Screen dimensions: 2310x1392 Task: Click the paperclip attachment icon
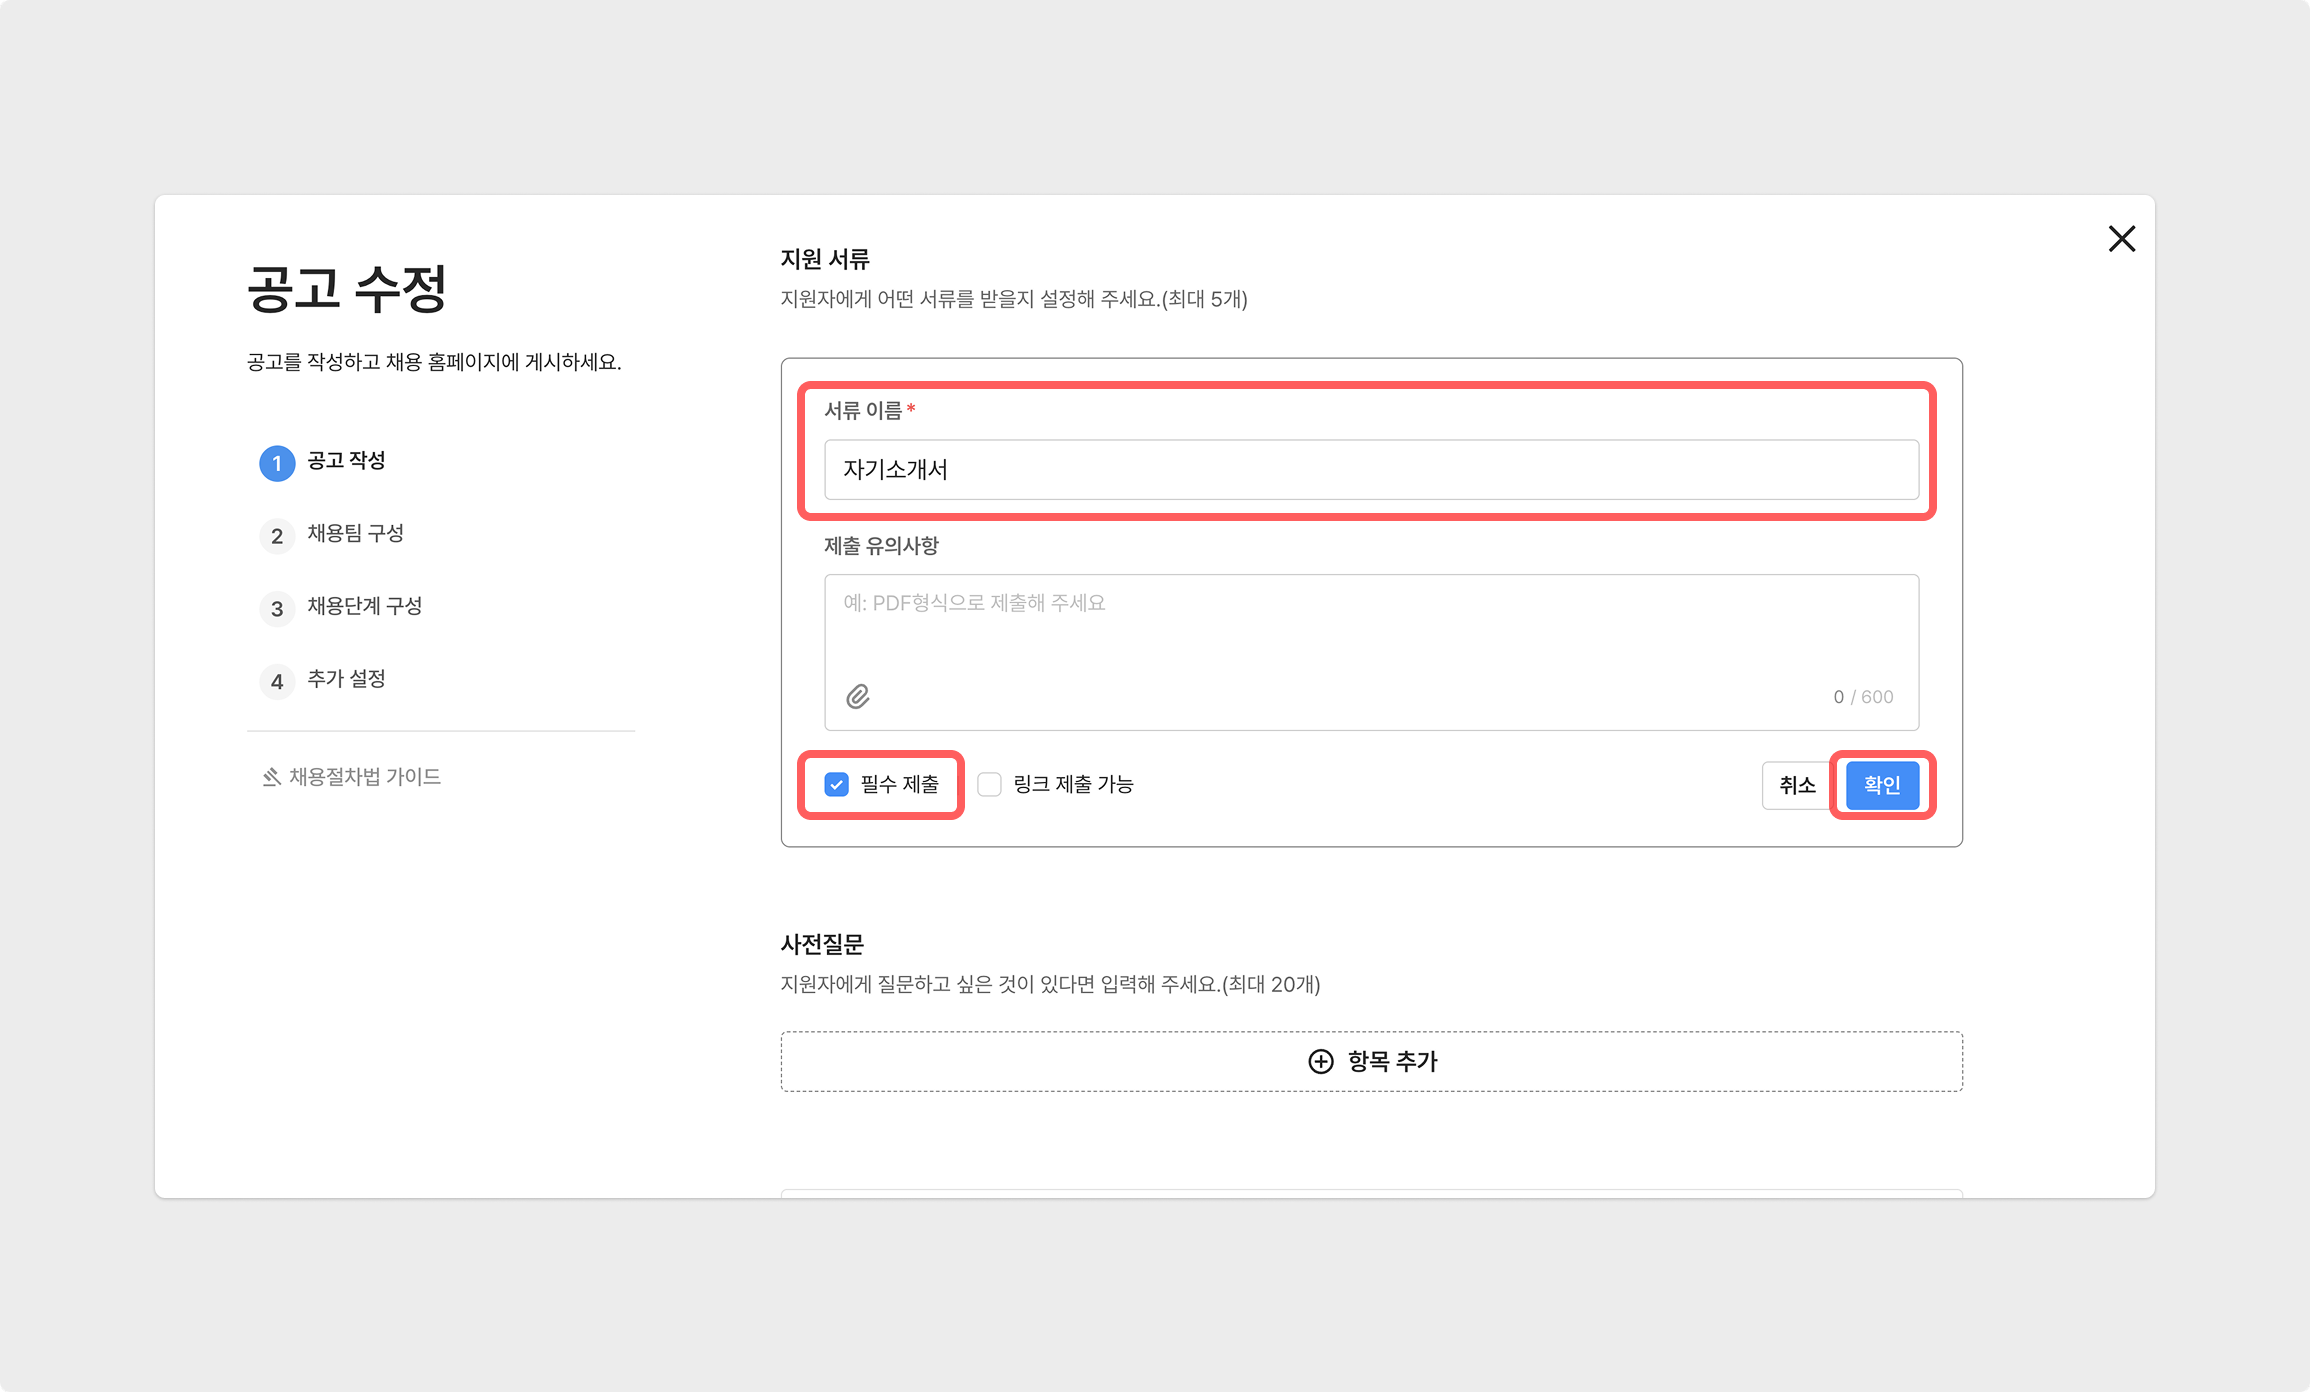pos(857,697)
